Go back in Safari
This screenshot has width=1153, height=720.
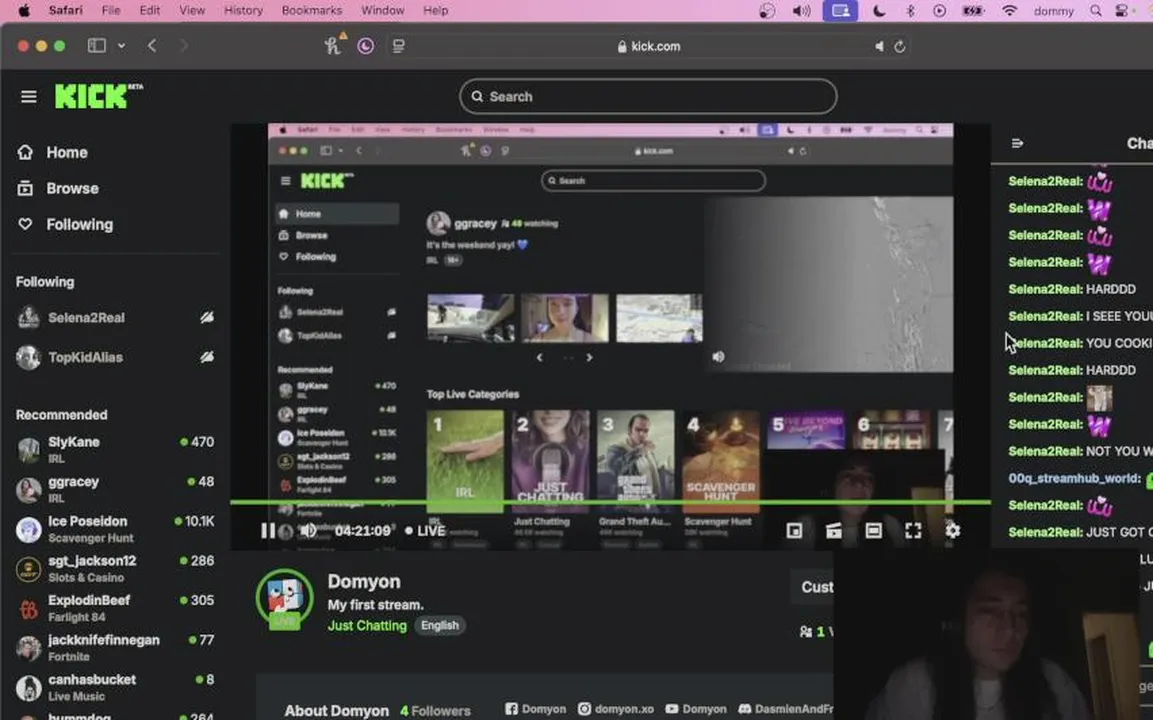[x=152, y=46]
